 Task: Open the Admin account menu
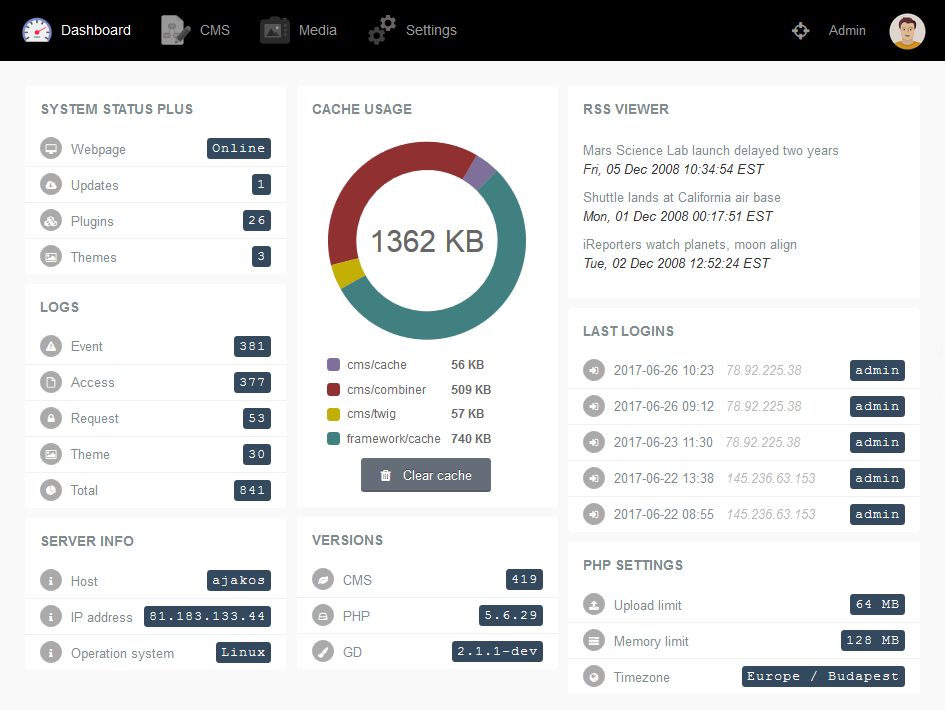pyautogui.click(x=847, y=30)
